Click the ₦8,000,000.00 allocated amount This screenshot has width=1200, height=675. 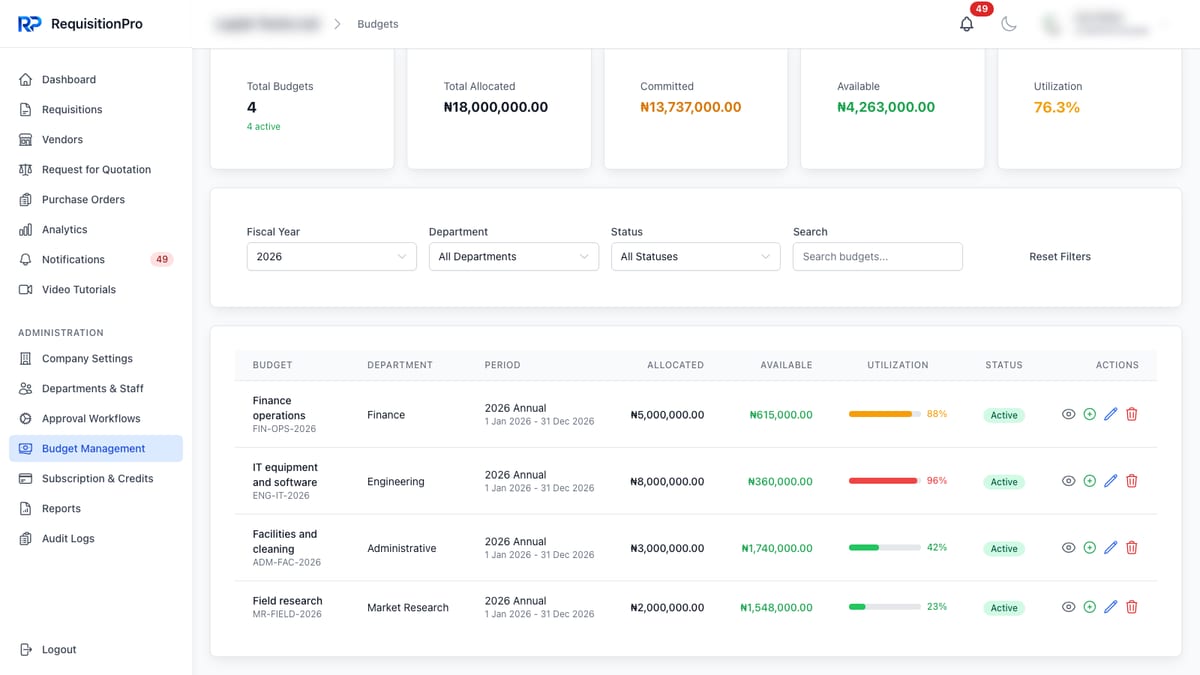667,482
